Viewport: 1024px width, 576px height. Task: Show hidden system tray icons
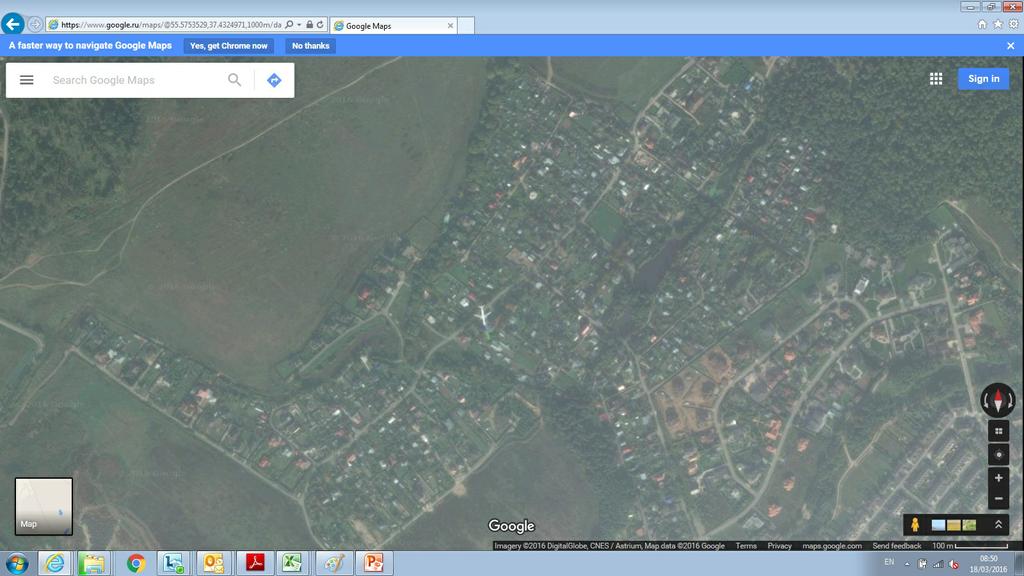point(908,563)
